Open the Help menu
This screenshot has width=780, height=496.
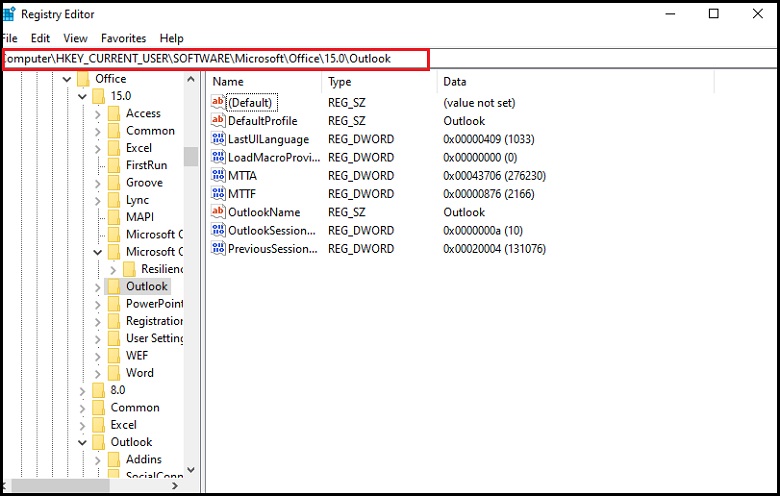[x=172, y=38]
